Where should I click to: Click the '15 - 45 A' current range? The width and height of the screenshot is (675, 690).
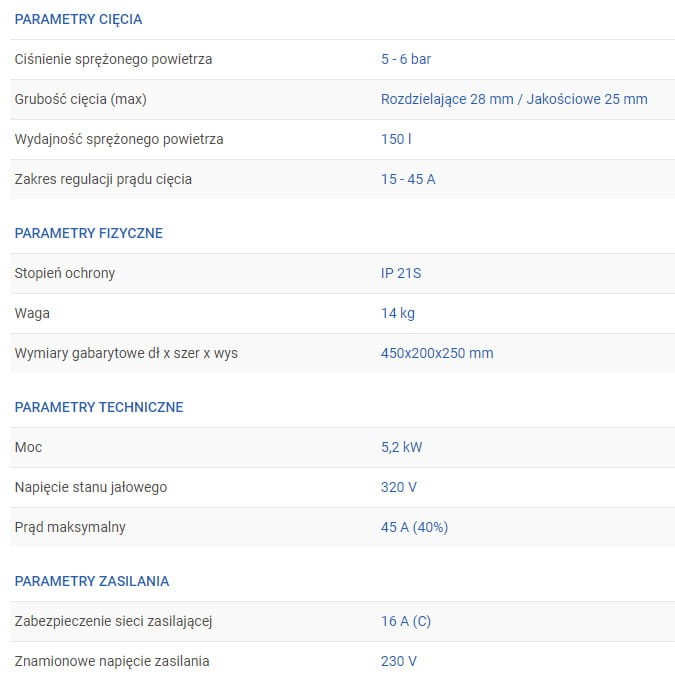408,179
